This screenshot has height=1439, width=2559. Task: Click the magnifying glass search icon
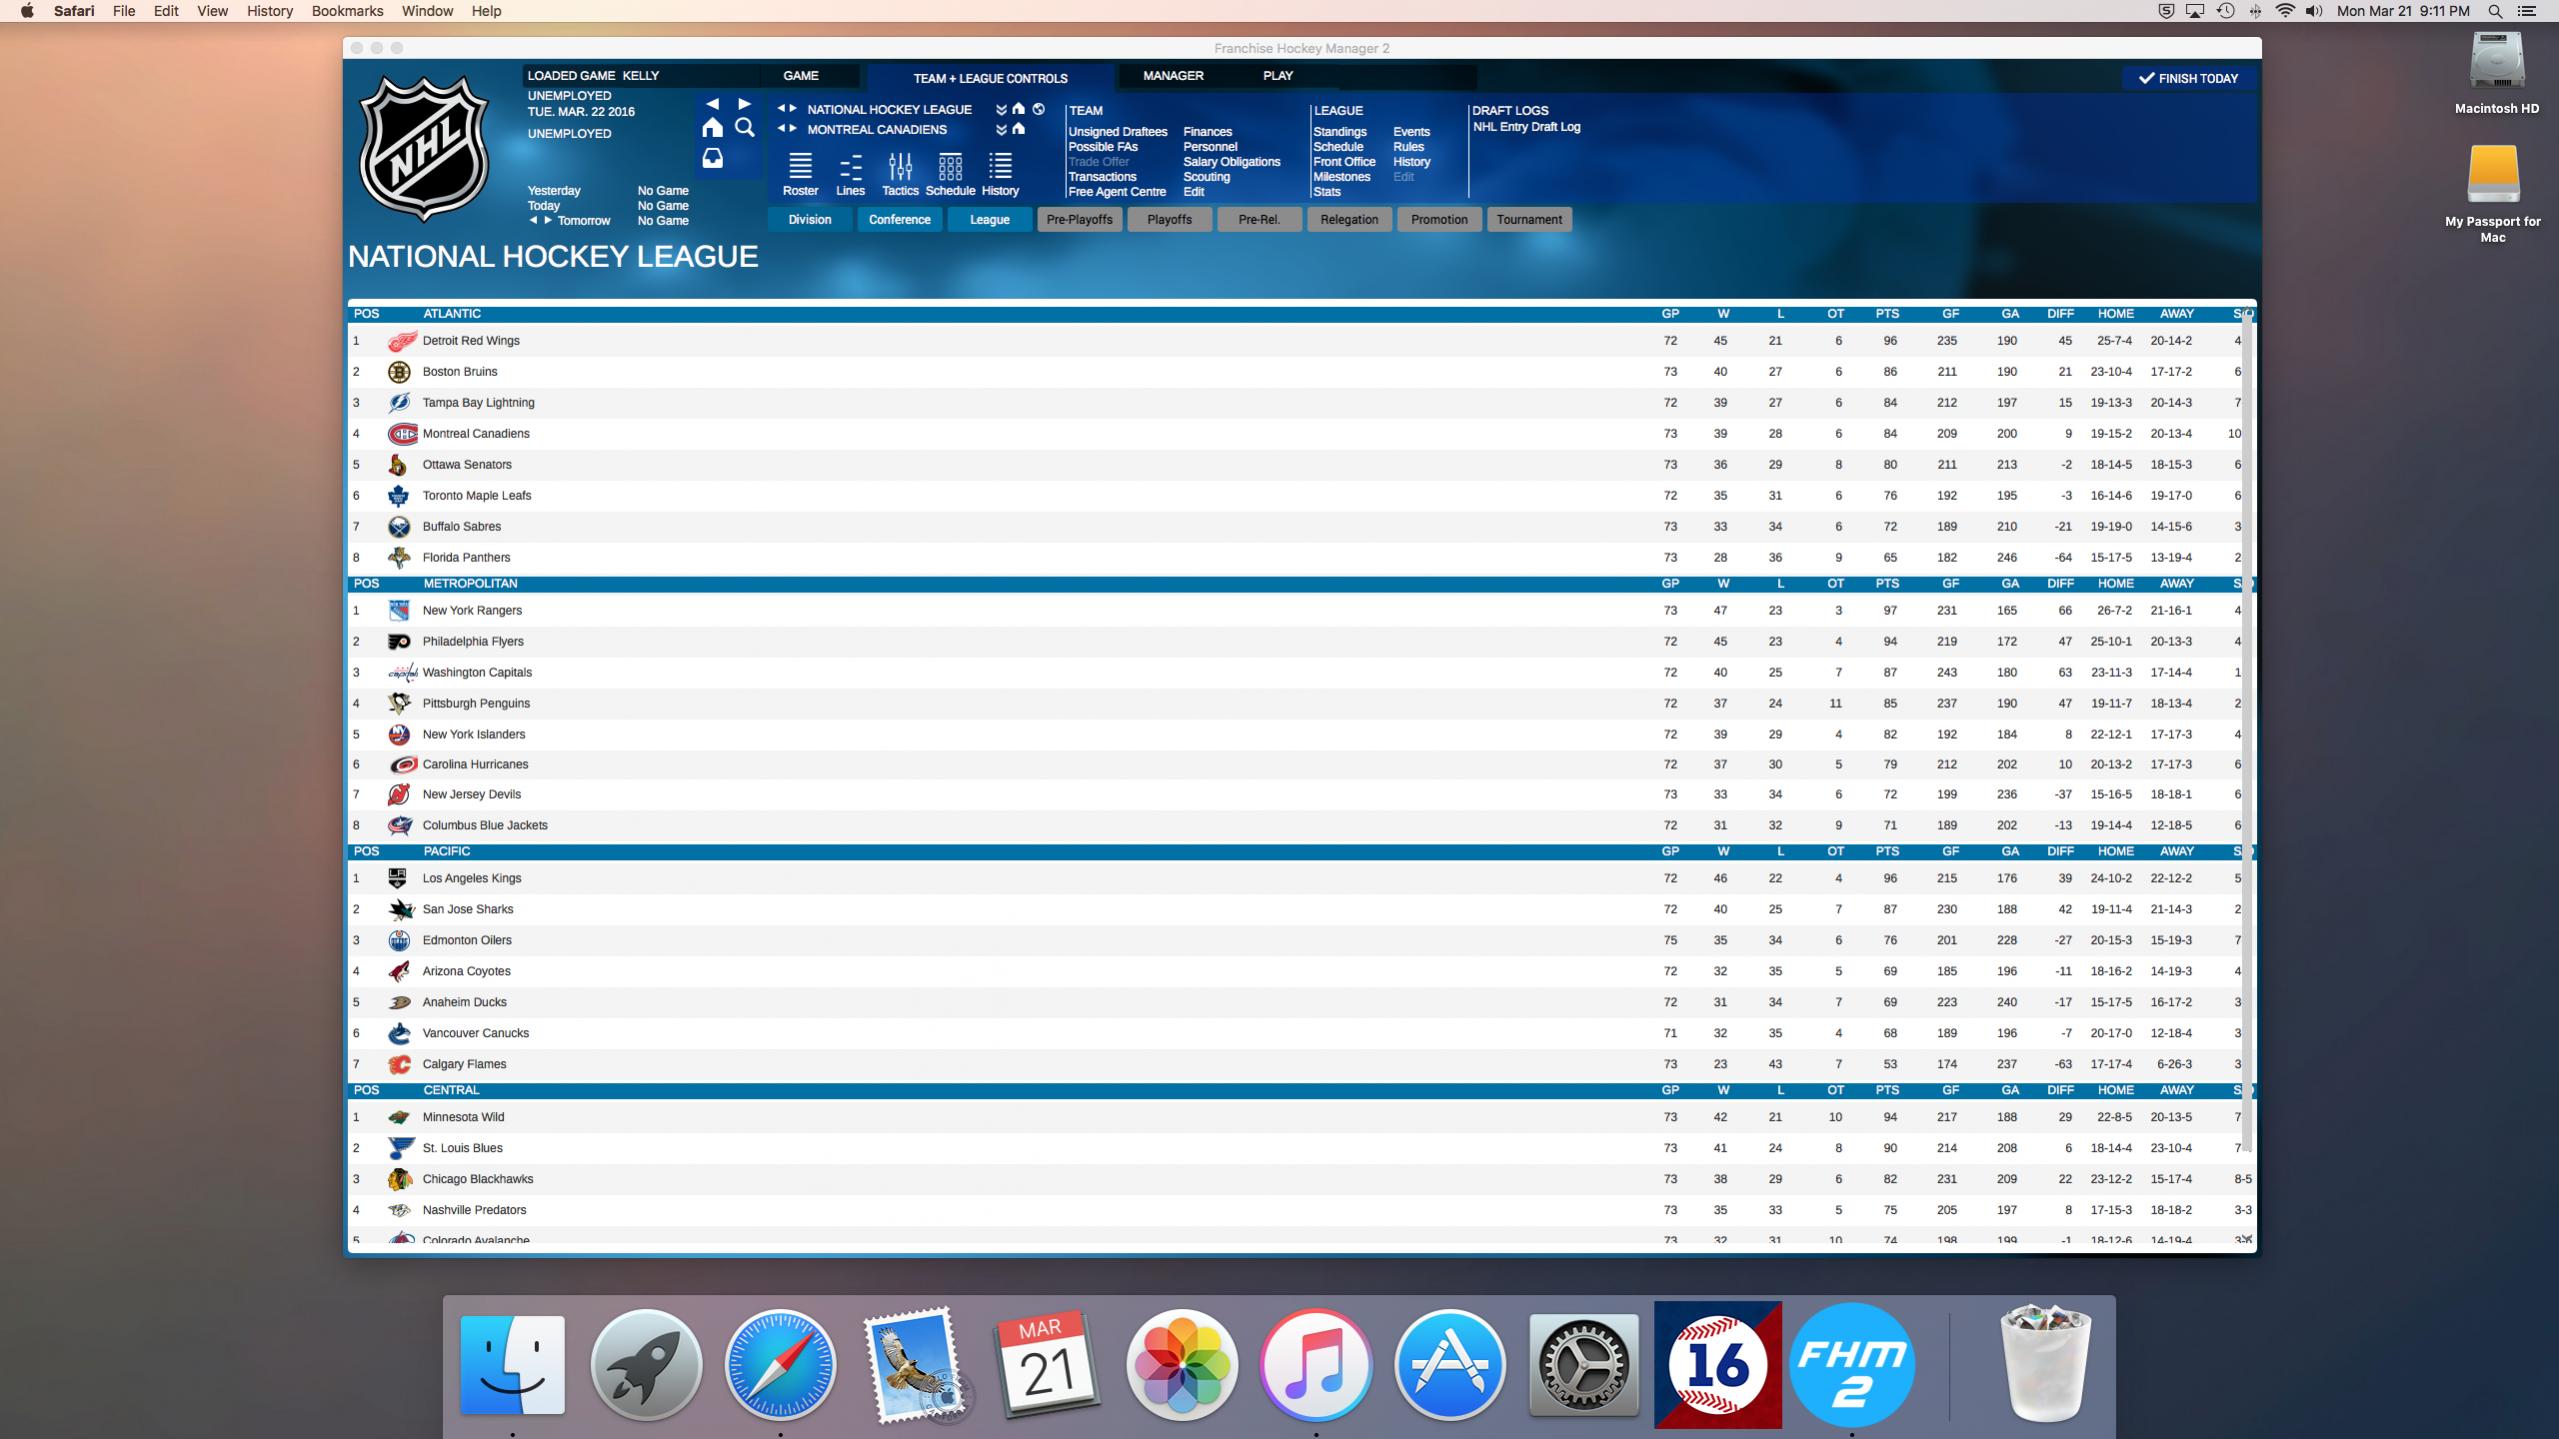(x=744, y=128)
